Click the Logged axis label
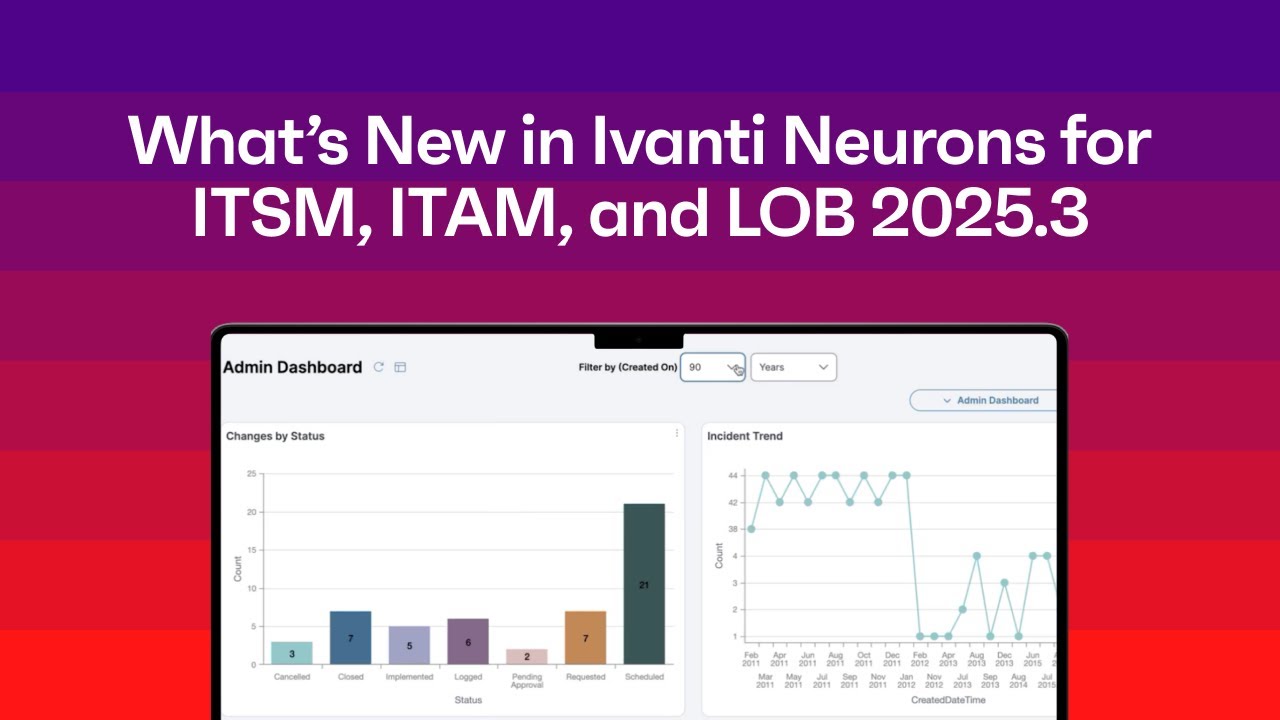Image resolution: width=1280 pixels, height=720 pixels. point(468,677)
